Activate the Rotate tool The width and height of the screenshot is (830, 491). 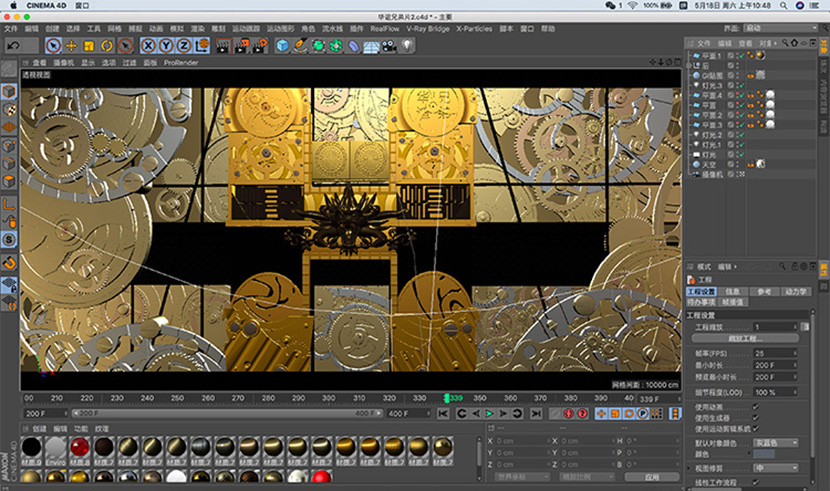tap(107, 46)
